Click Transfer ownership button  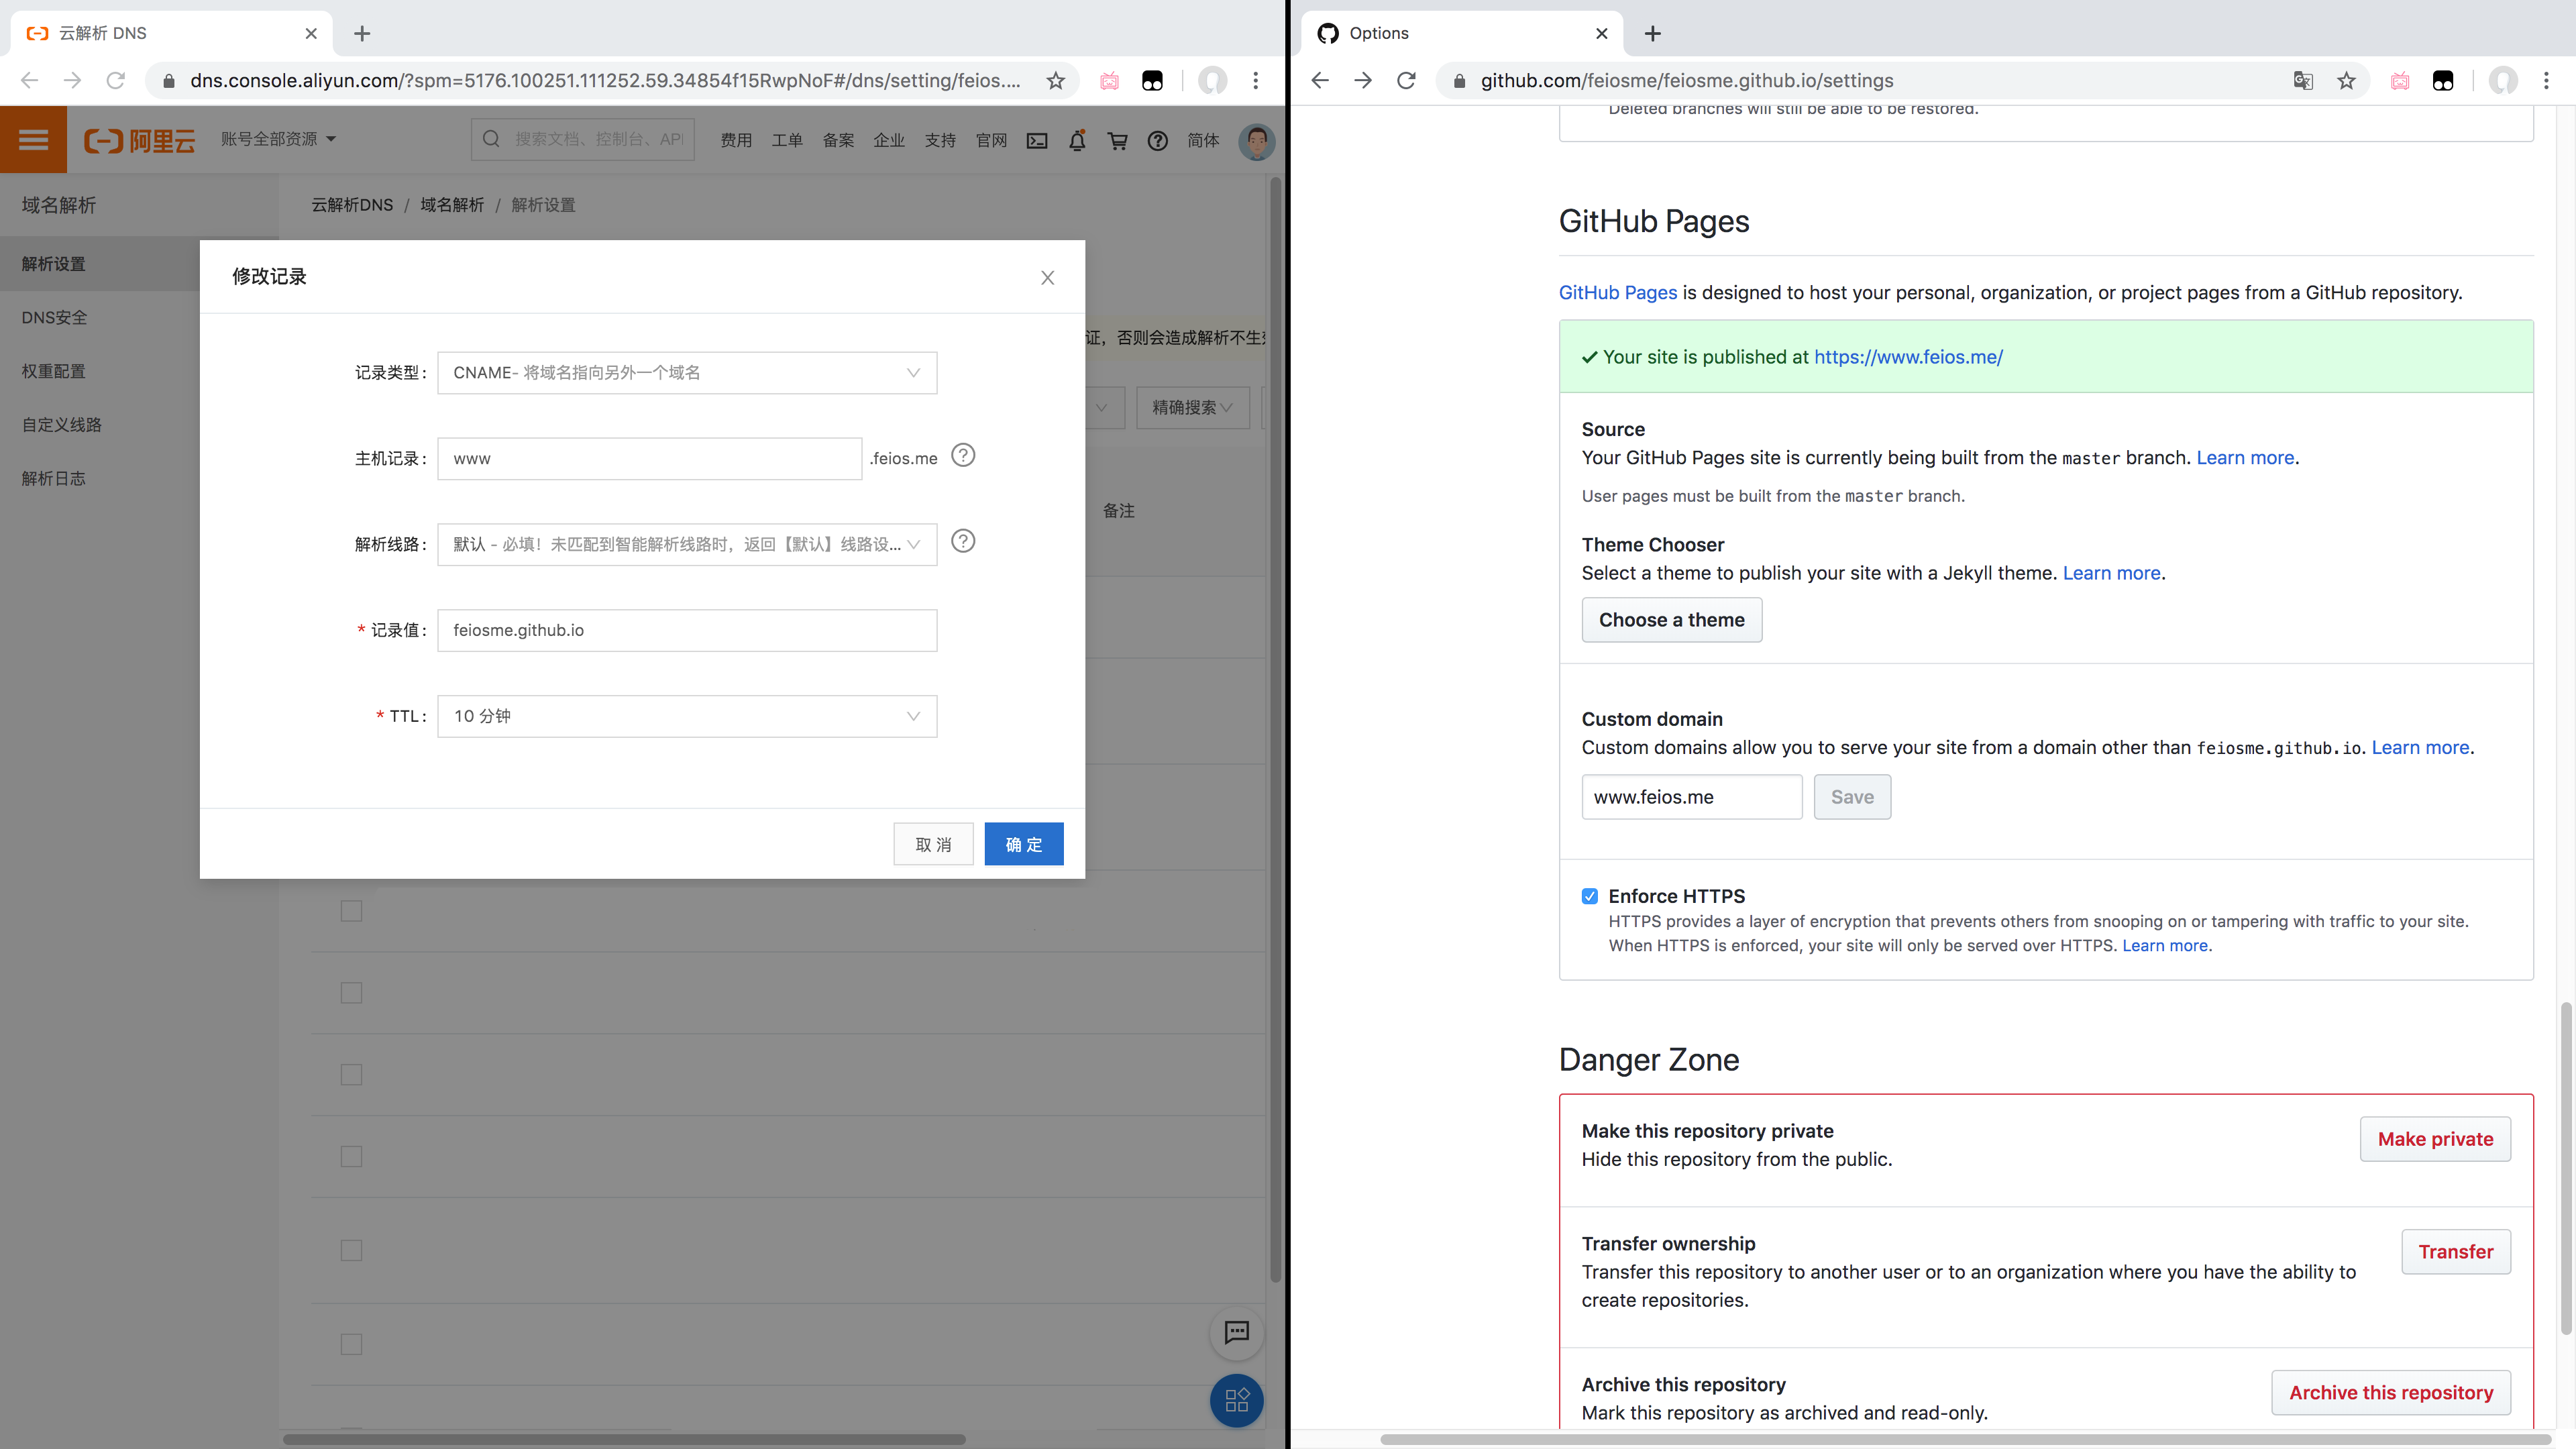(x=2455, y=1252)
